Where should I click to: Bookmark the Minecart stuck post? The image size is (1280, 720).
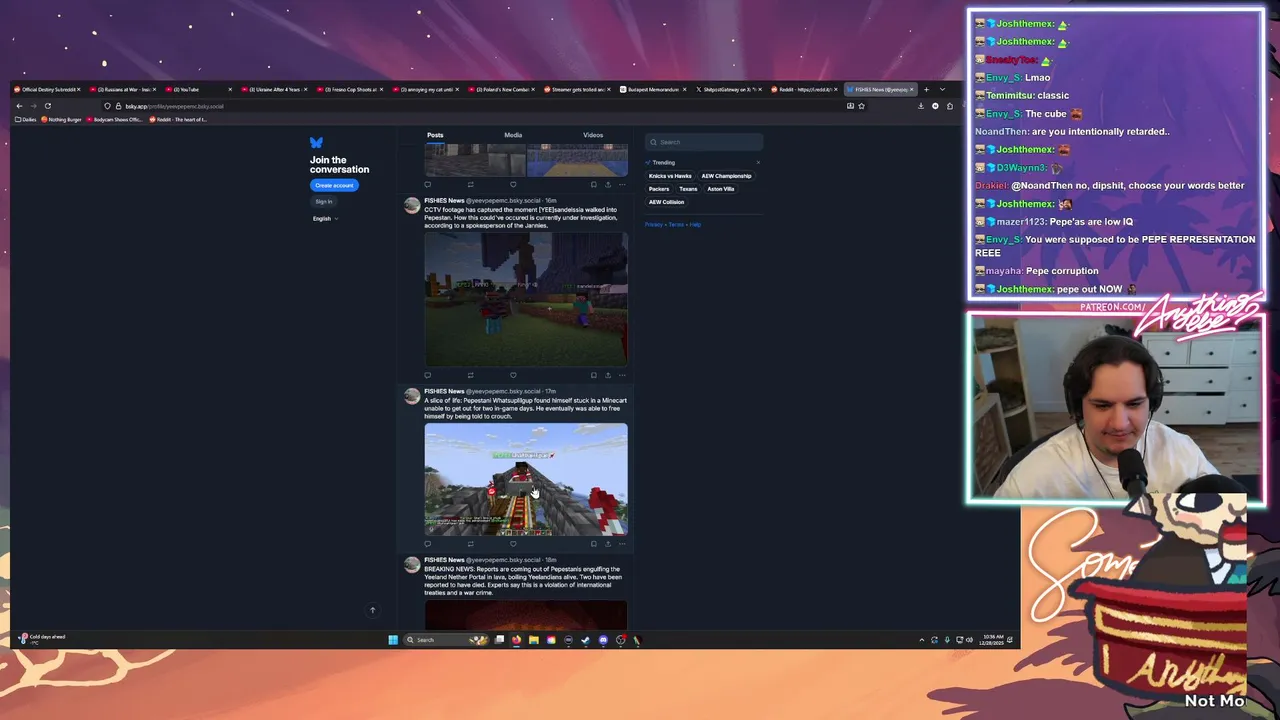click(x=593, y=544)
